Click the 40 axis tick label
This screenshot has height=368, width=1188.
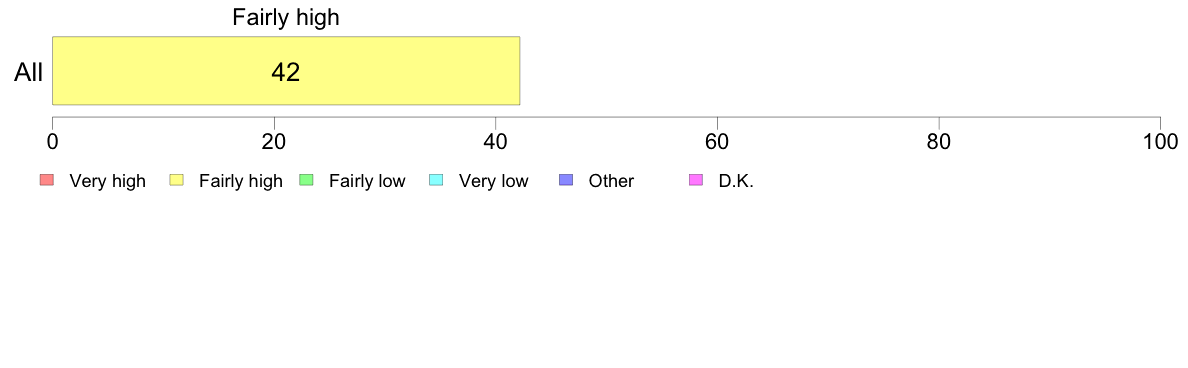pyautogui.click(x=496, y=141)
